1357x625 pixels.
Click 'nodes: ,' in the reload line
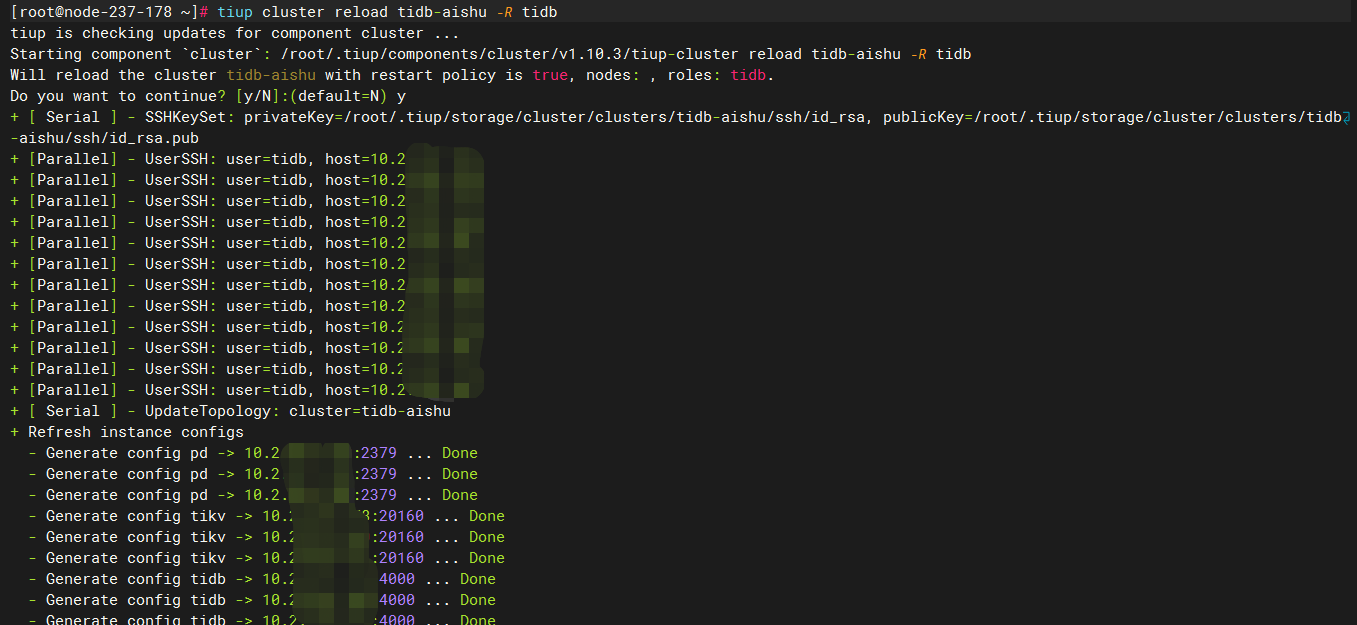coord(620,75)
